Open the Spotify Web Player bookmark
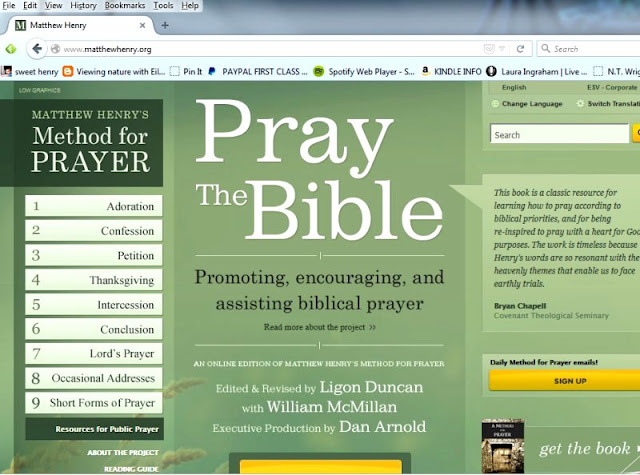This screenshot has width=640, height=475. [364, 72]
